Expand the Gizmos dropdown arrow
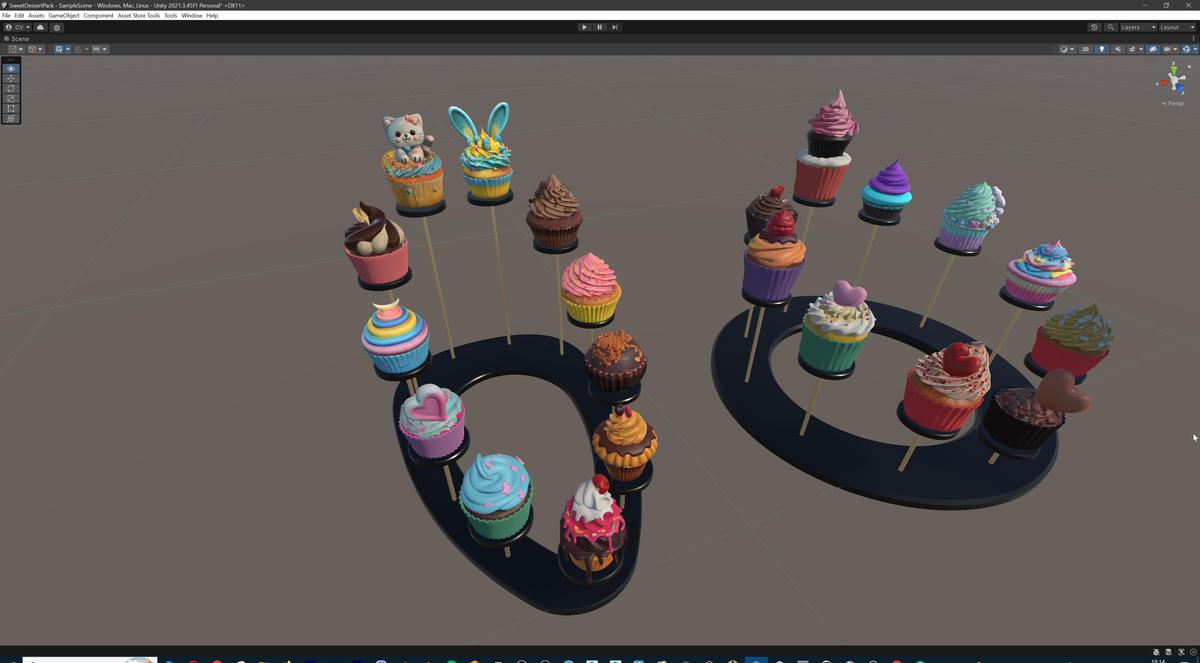 click(1174, 49)
